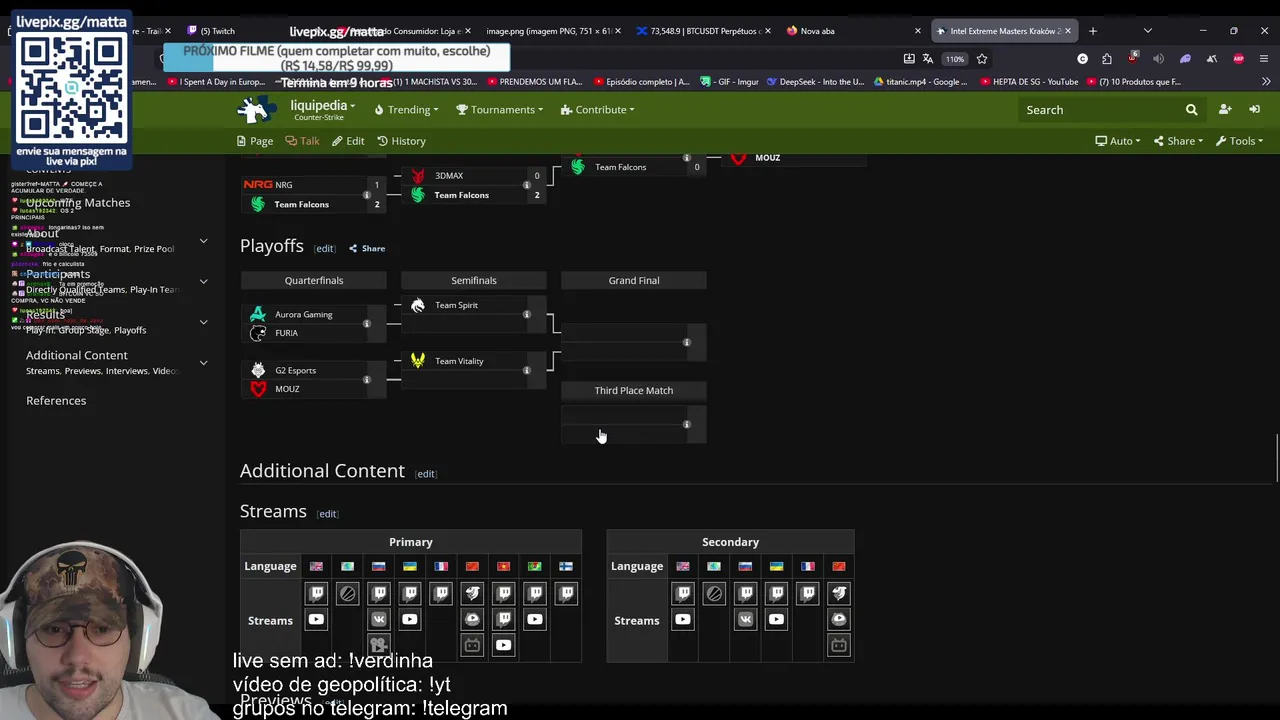Open French Twitch stream in Primary table
This screenshot has height=720, width=1280.
point(441,594)
